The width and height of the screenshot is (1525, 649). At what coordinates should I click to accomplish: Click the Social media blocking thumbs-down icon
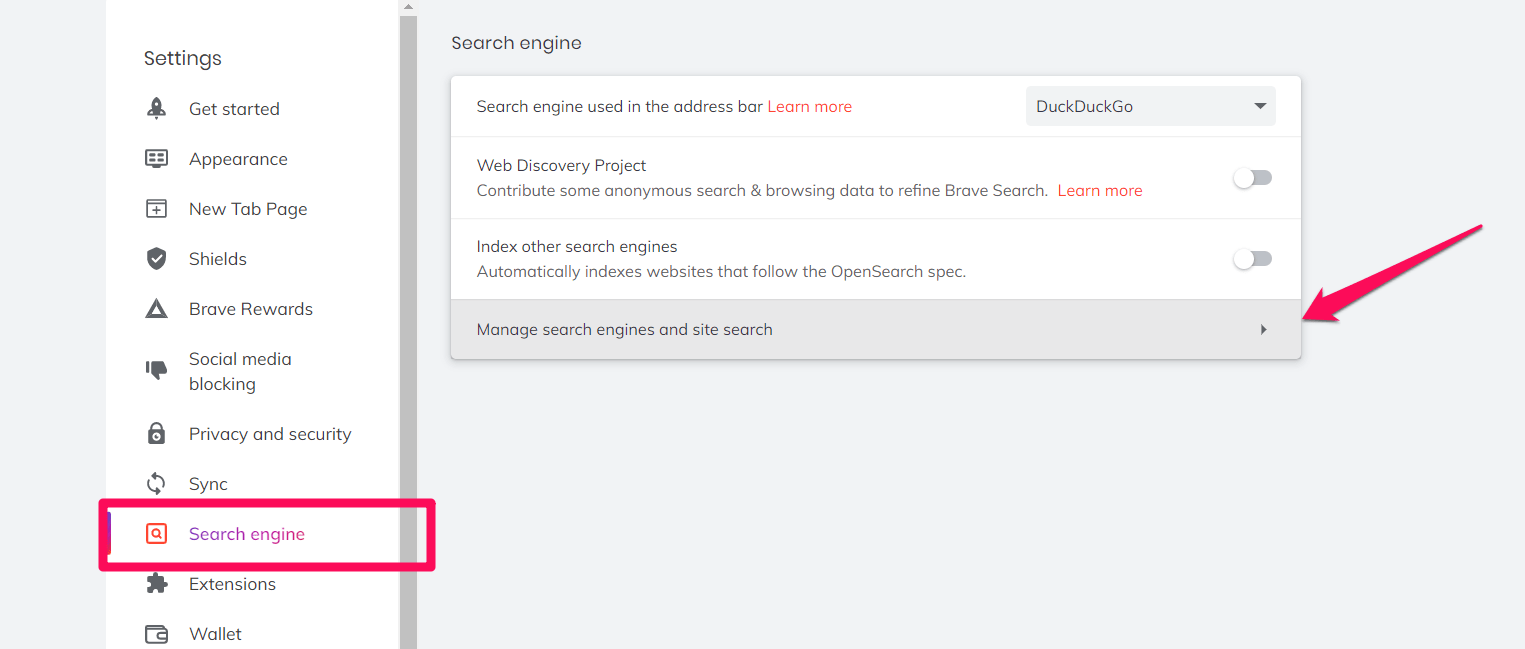click(156, 371)
